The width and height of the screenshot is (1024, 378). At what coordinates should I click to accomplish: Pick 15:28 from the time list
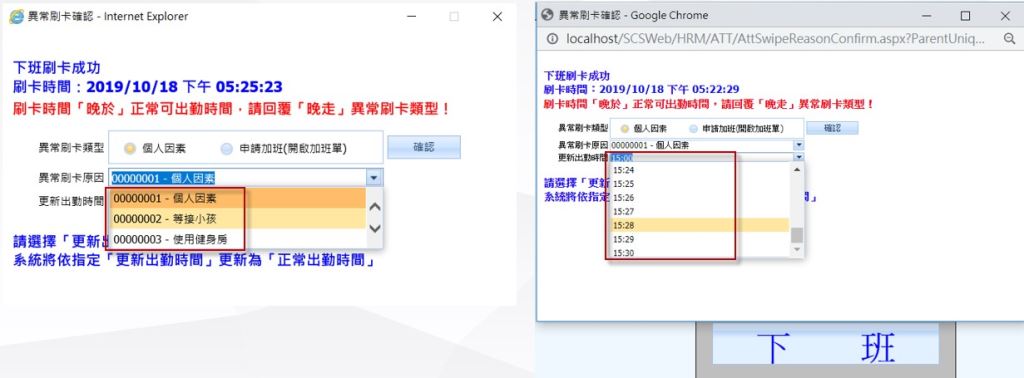(x=699, y=225)
